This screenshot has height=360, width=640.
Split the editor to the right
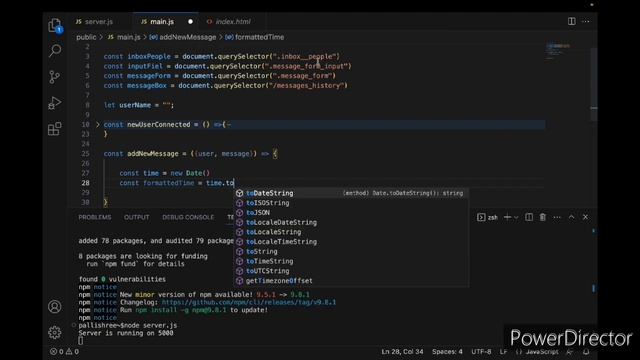tap(571, 21)
